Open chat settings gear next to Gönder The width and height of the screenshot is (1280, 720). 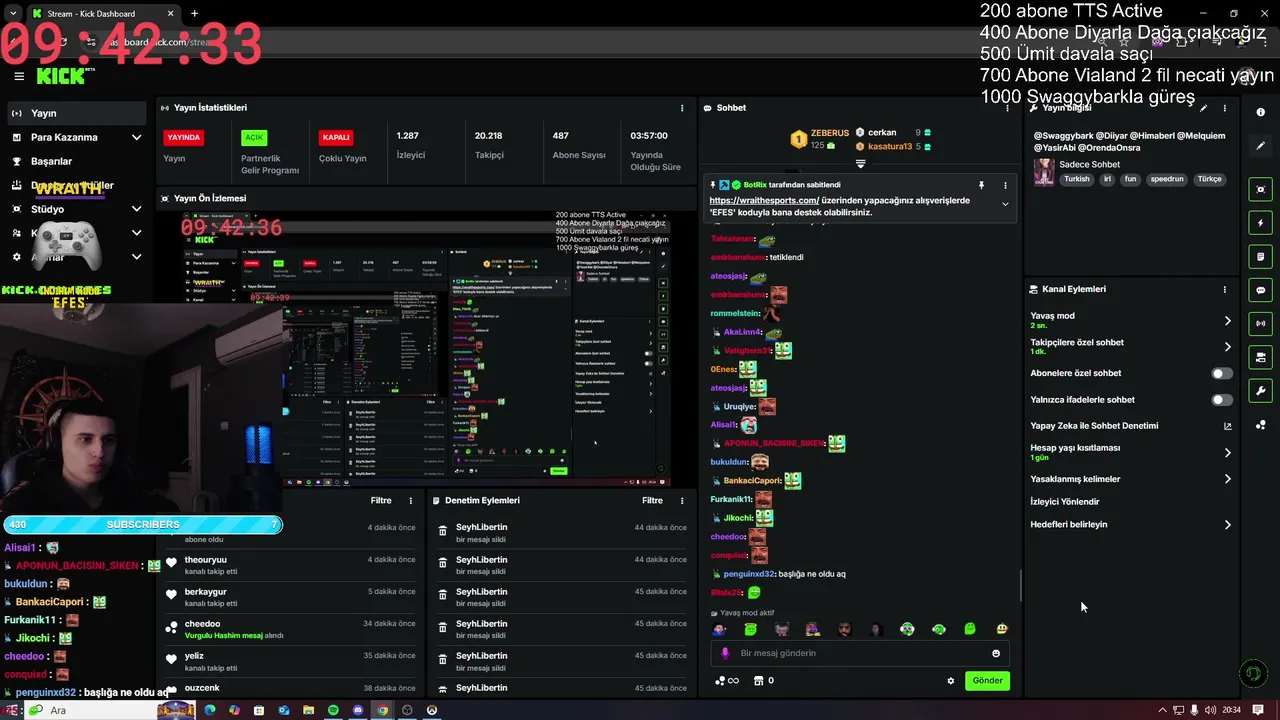tap(951, 681)
